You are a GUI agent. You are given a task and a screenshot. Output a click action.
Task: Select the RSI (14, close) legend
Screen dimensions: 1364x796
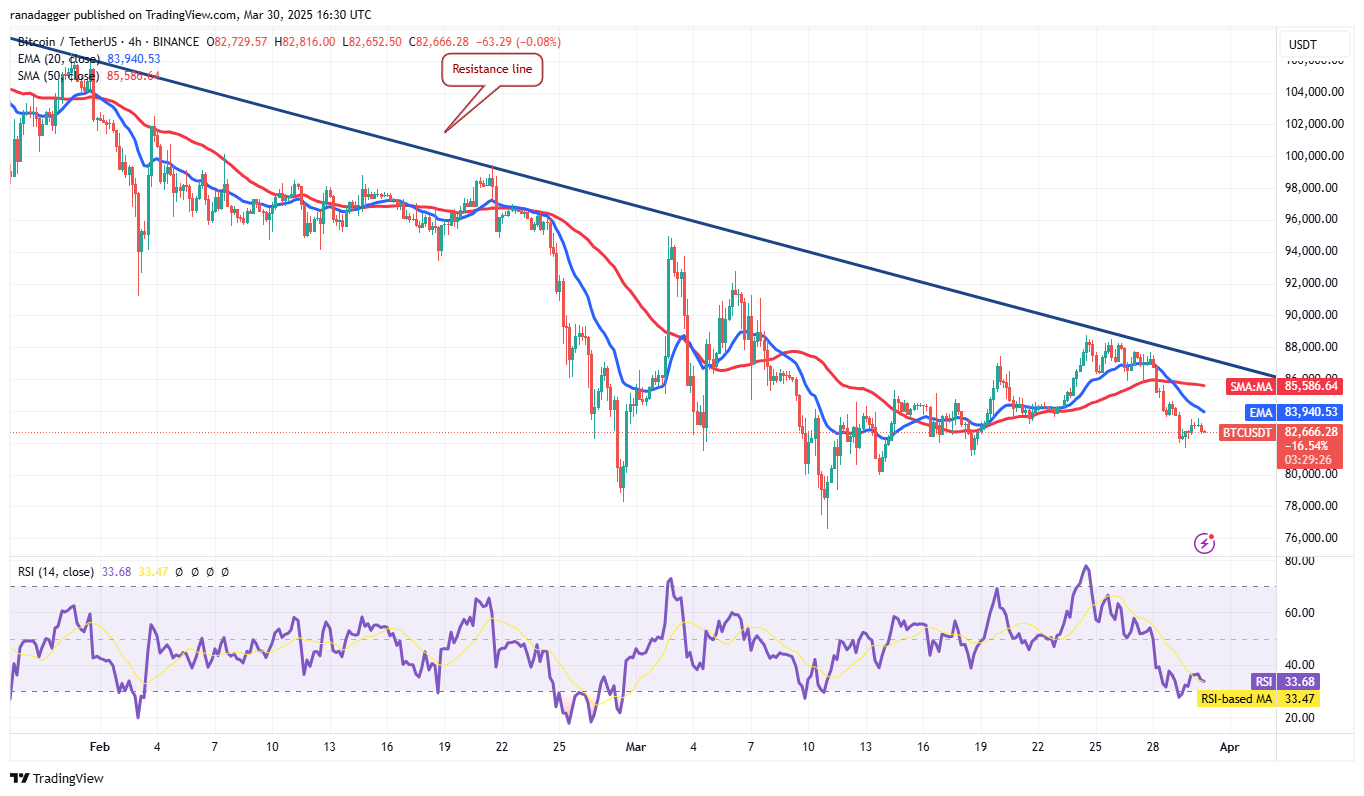click(56, 572)
